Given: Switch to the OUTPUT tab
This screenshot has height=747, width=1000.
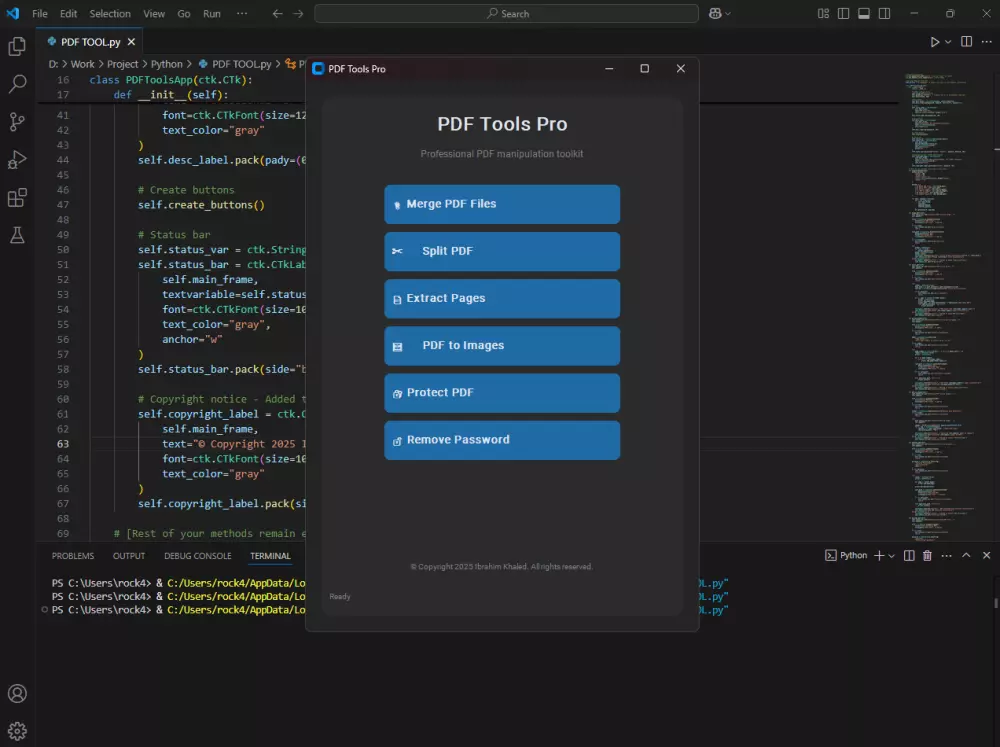Looking at the screenshot, I should [x=128, y=555].
